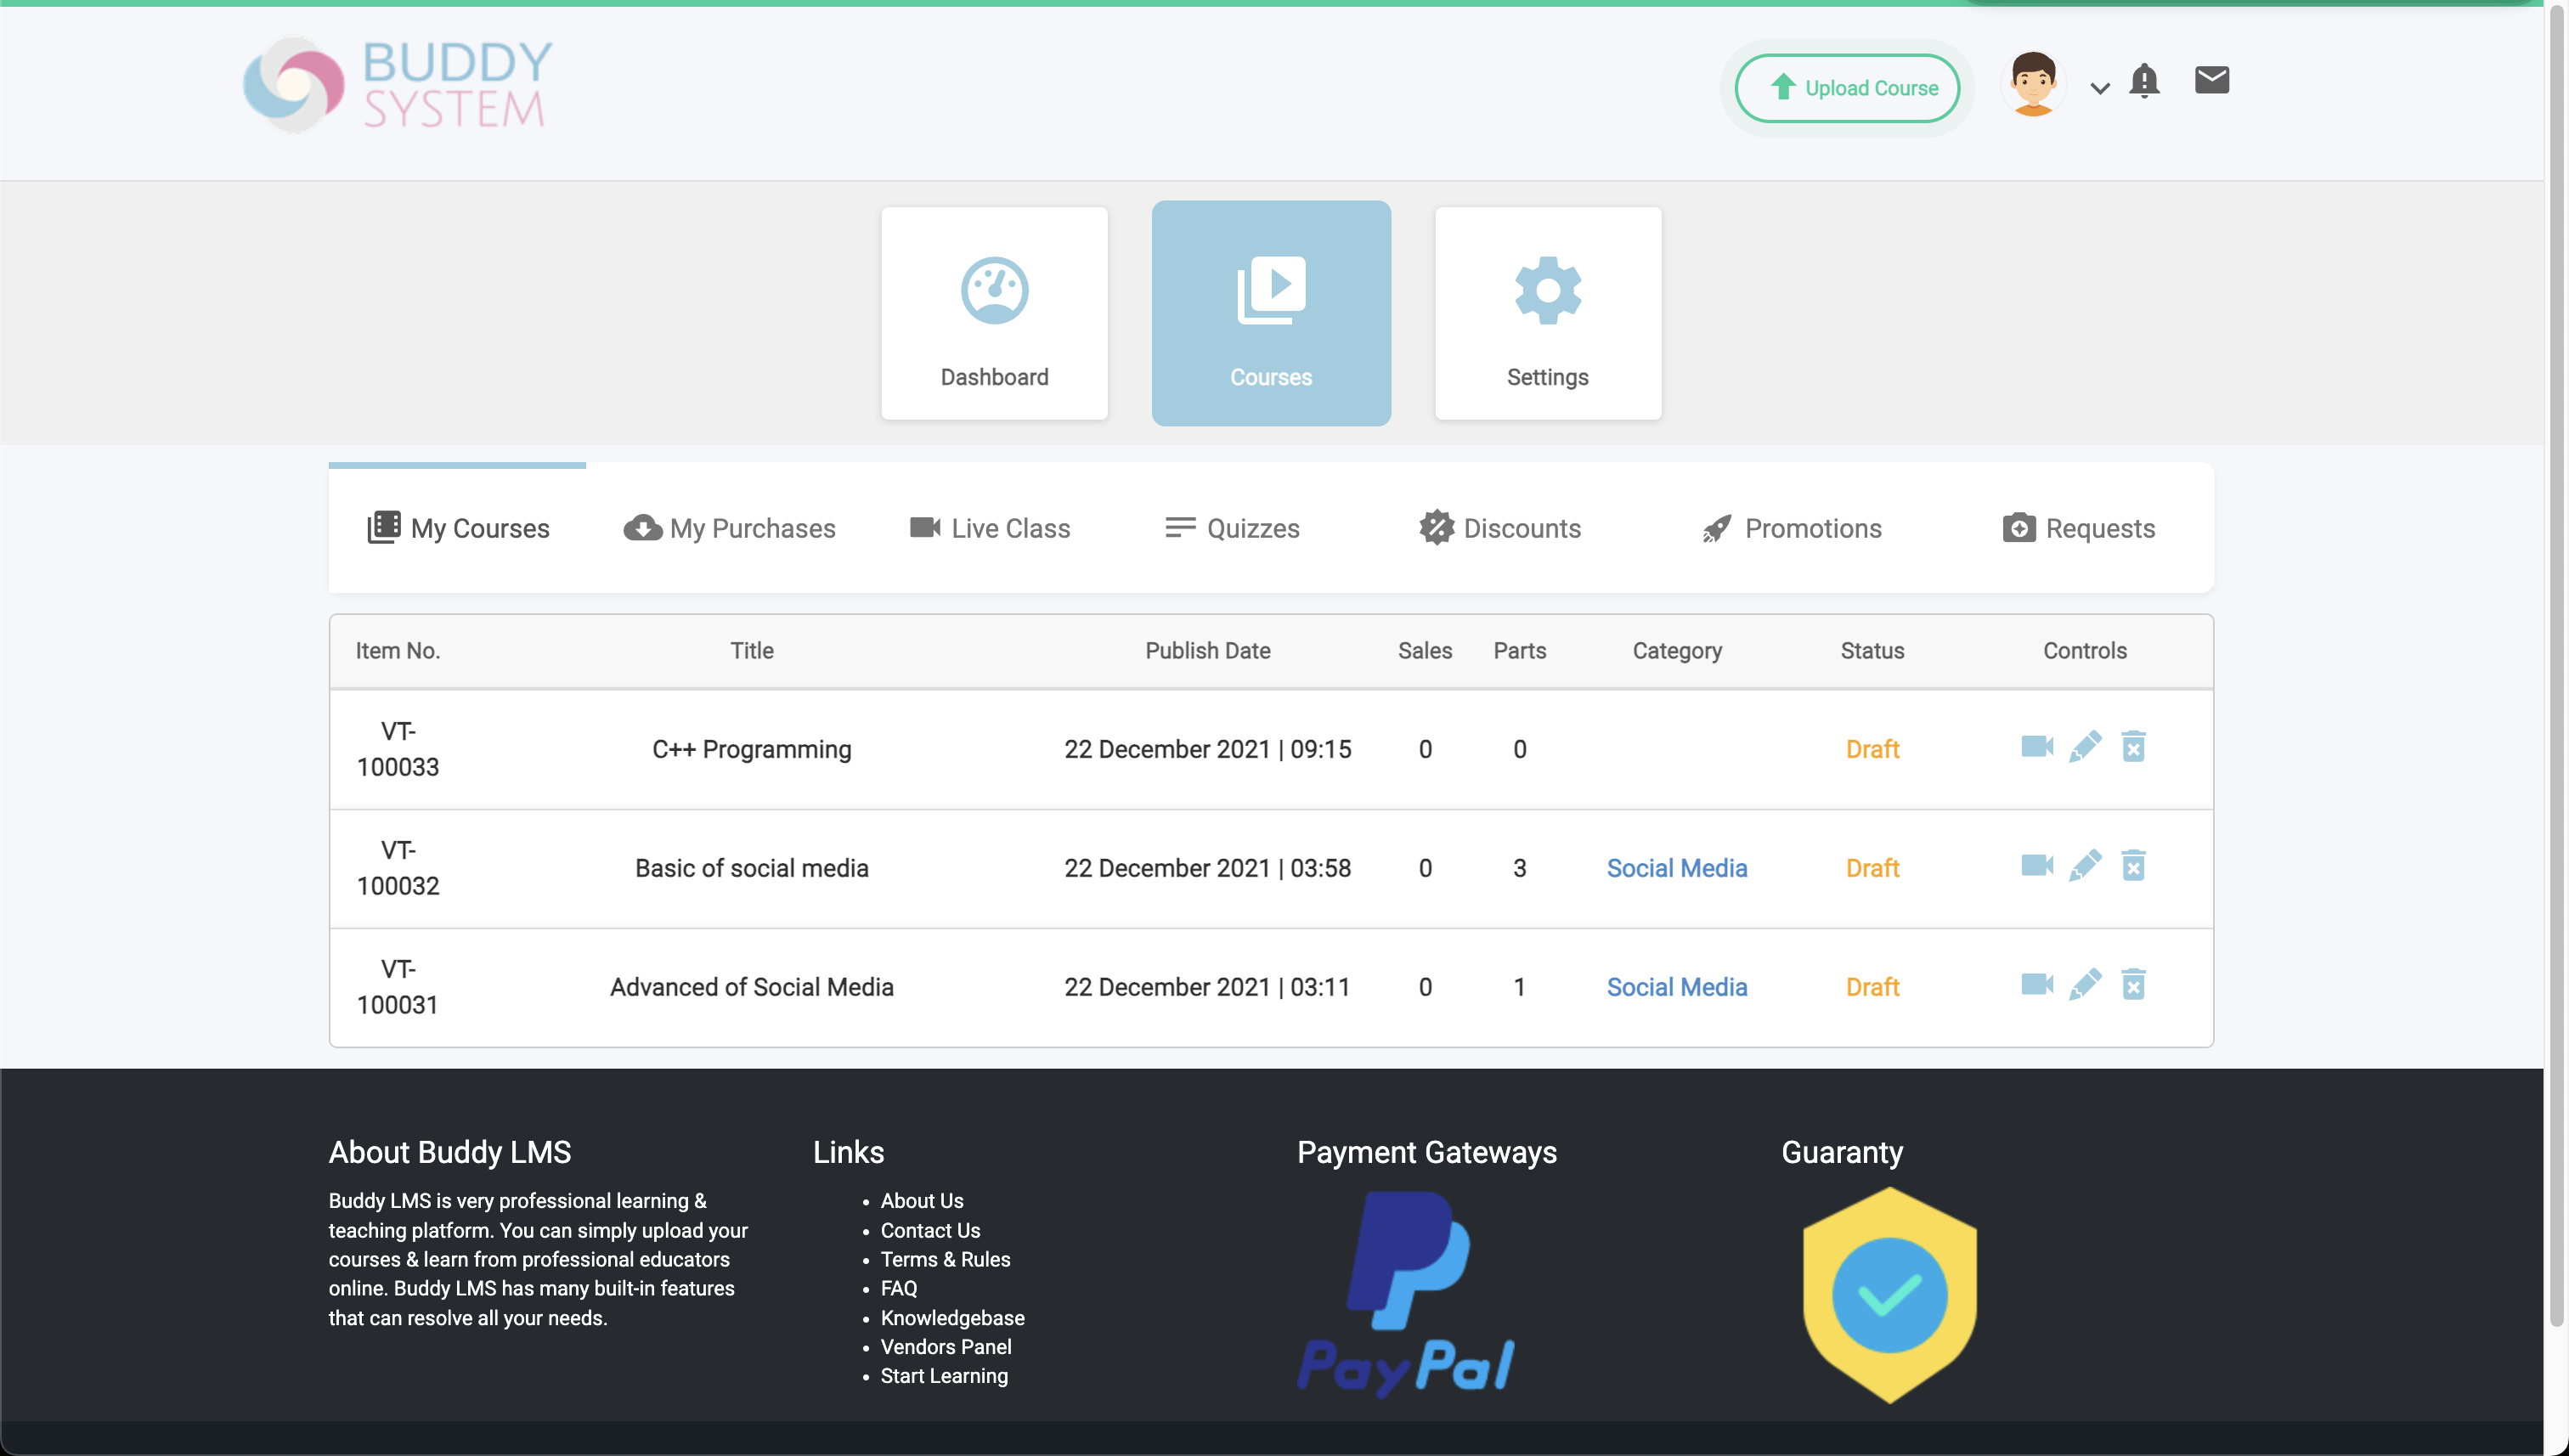This screenshot has width=2569, height=1456.
Task: Open Social Media category link for VT-100032
Action: (1676, 868)
